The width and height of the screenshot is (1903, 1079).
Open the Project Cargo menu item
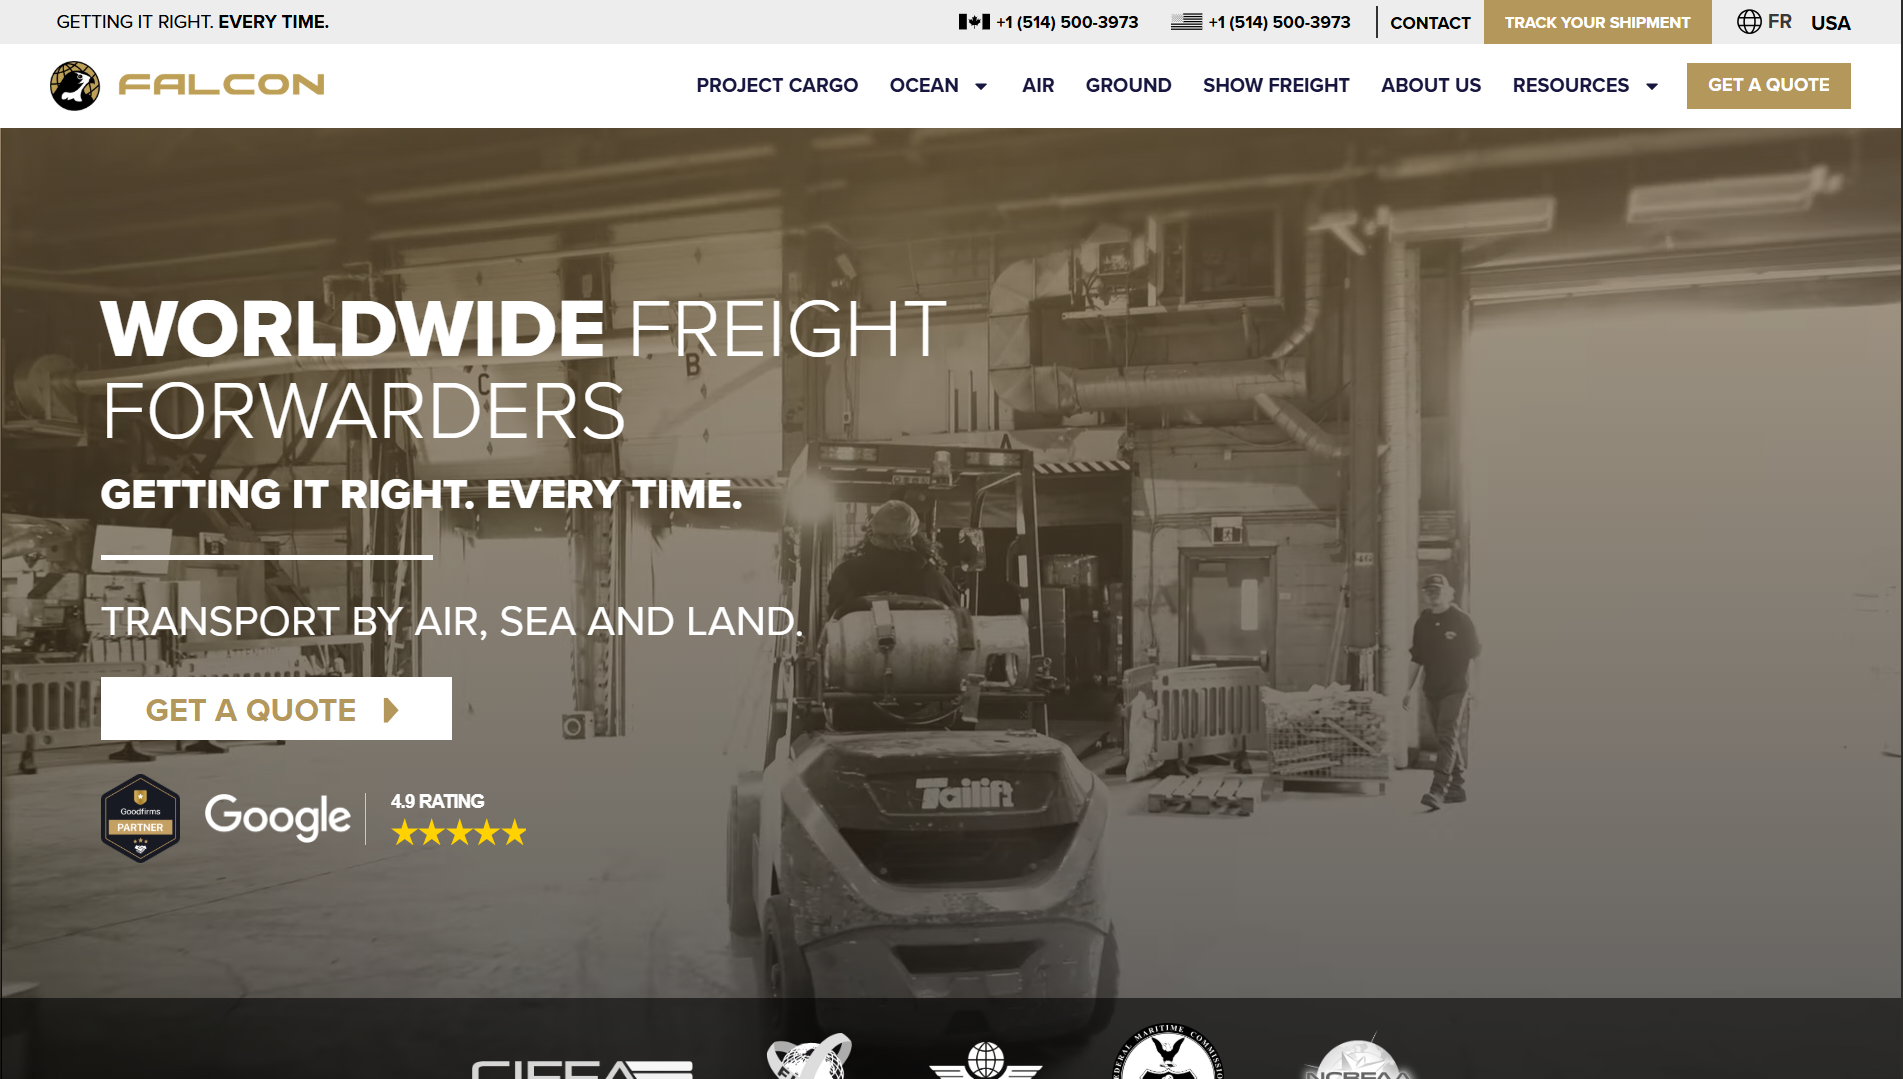pyautogui.click(x=777, y=85)
